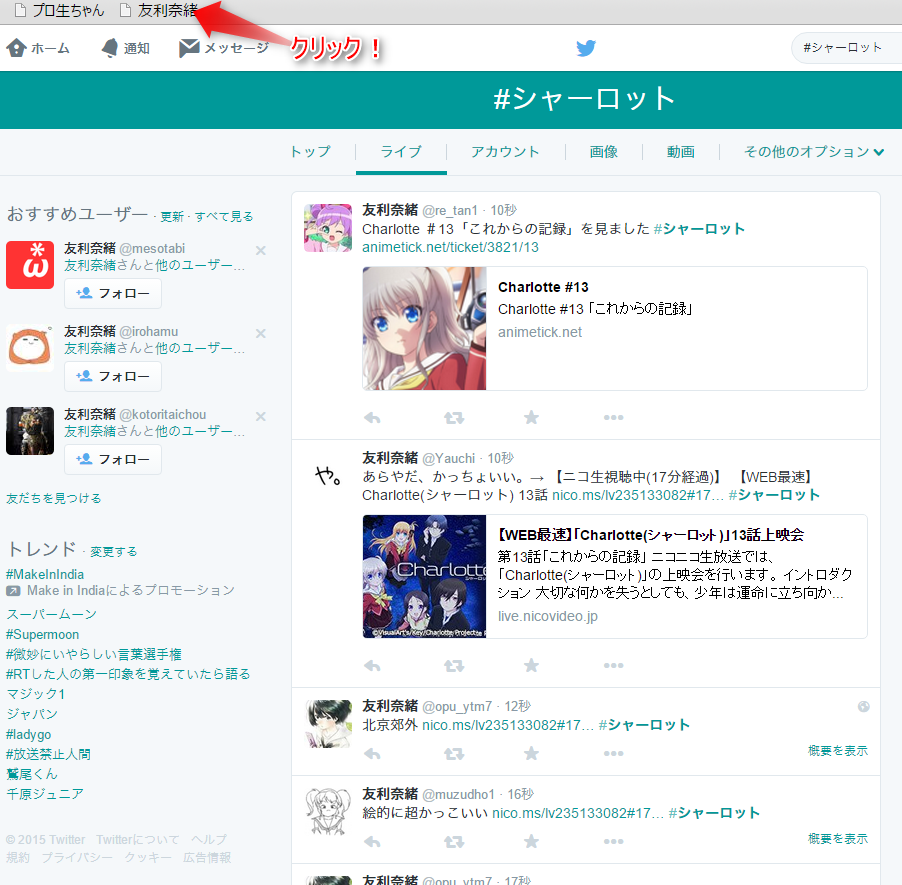The height and width of the screenshot is (885, 902).
Task: Open the #ladygo trend
Action: tap(28, 735)
